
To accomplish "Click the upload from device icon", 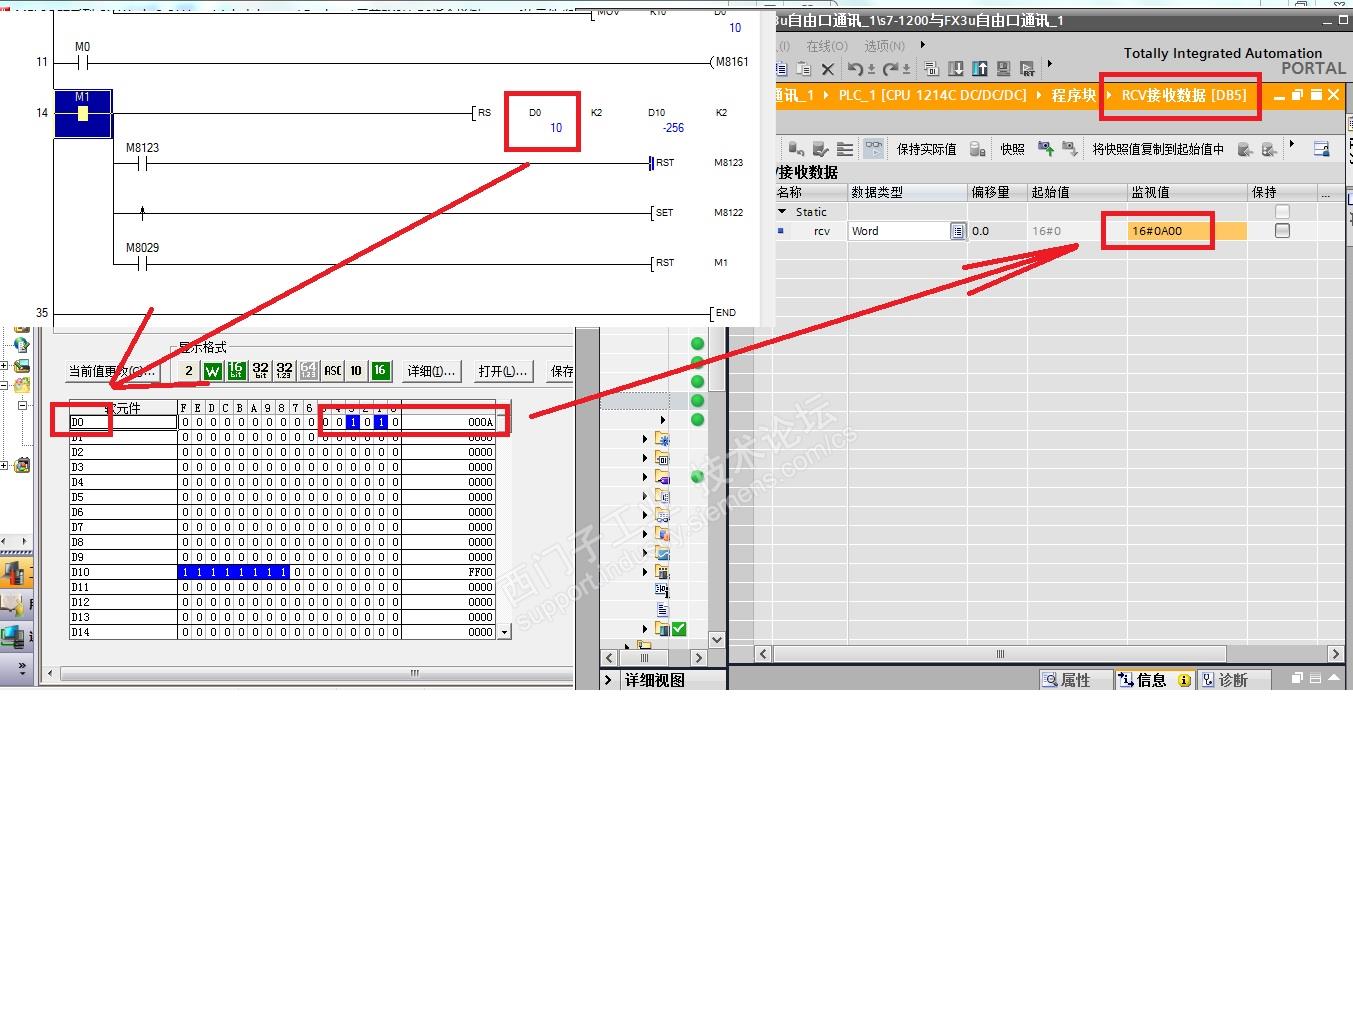I will 980,69.
